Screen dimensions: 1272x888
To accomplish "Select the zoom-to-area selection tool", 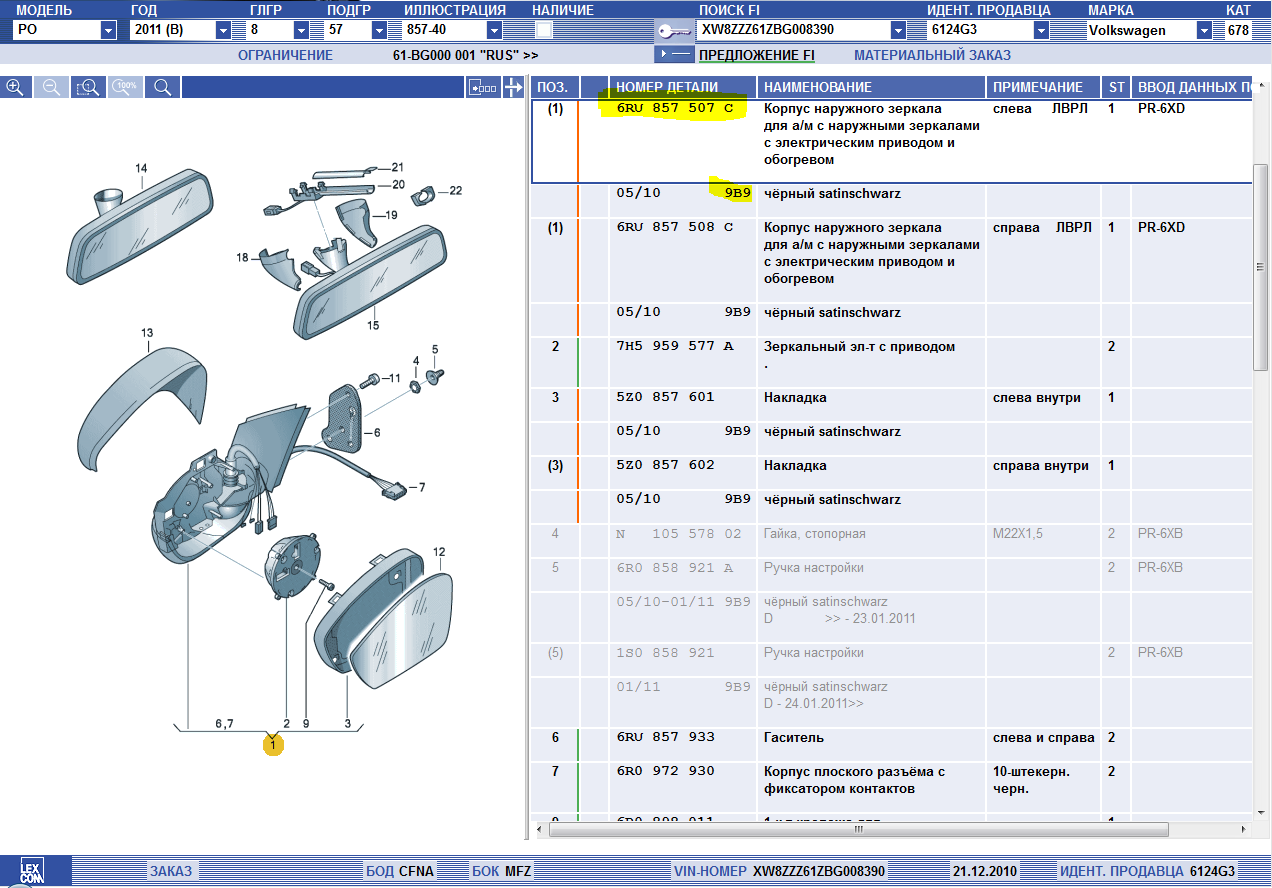I will [89, 87].
